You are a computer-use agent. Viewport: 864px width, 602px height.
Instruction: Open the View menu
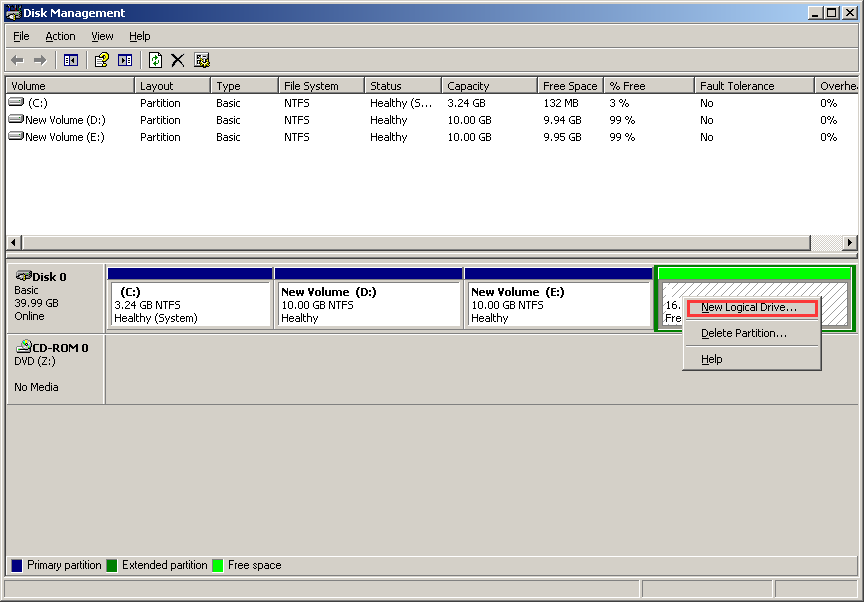click(102, 36)
